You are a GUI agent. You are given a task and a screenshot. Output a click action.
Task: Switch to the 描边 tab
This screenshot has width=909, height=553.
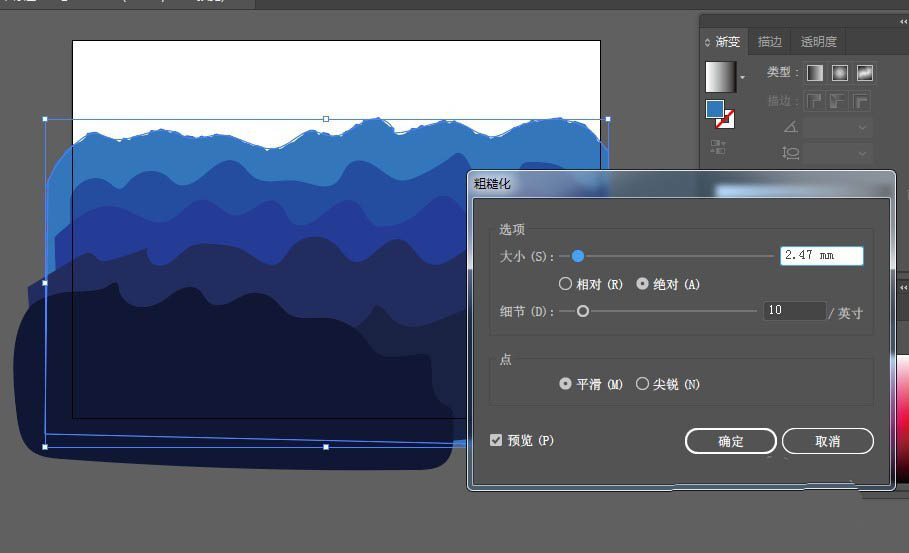click(x=770, y=42)
